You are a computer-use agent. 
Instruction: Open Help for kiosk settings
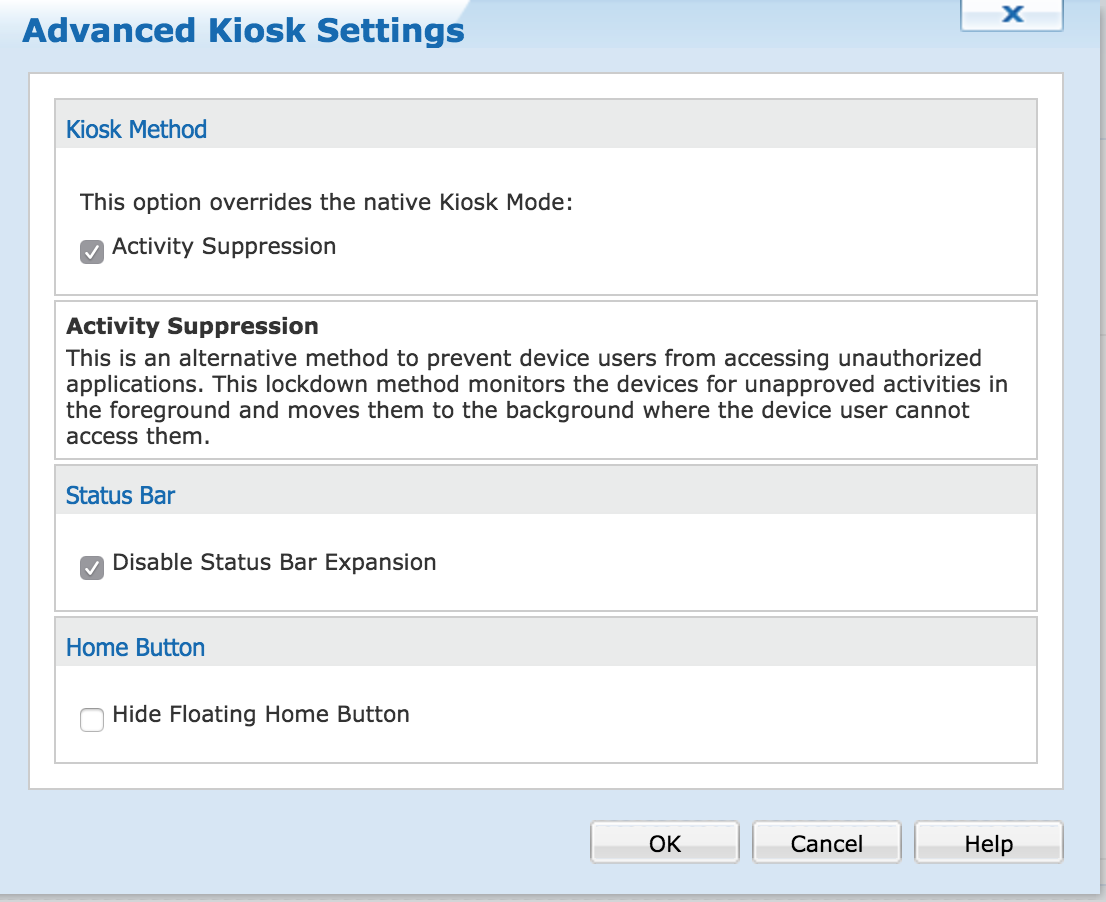[x=988, y=843]
